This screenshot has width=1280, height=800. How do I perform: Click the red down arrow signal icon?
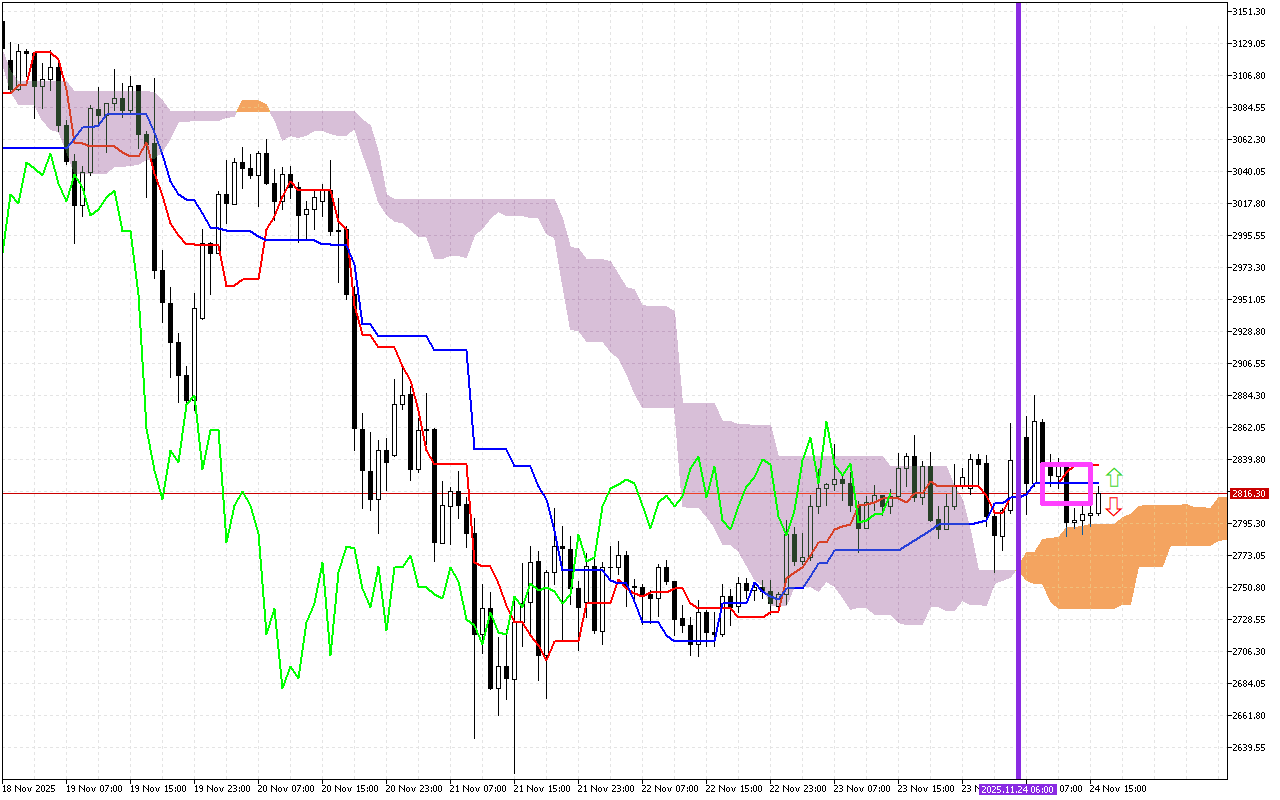pyautogui.click(x=1115, y=508)
